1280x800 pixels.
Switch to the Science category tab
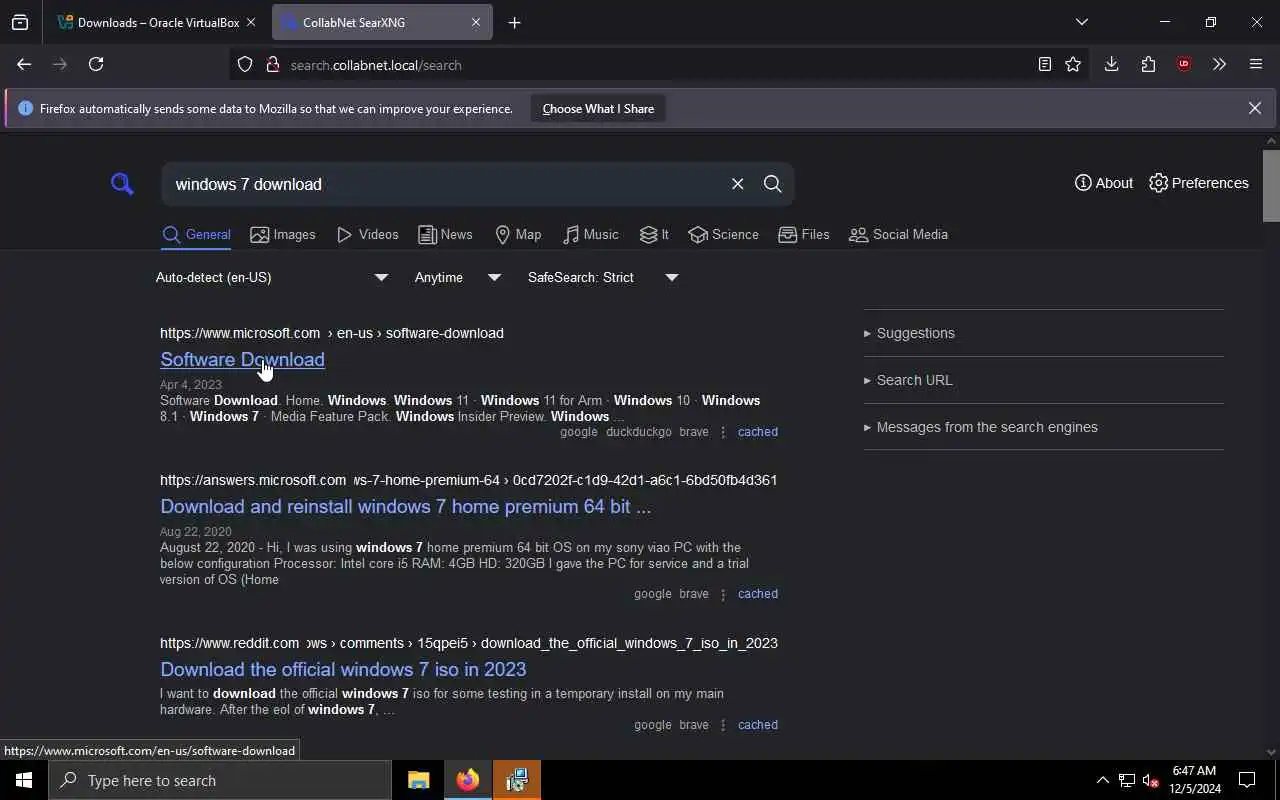point(724,235)
